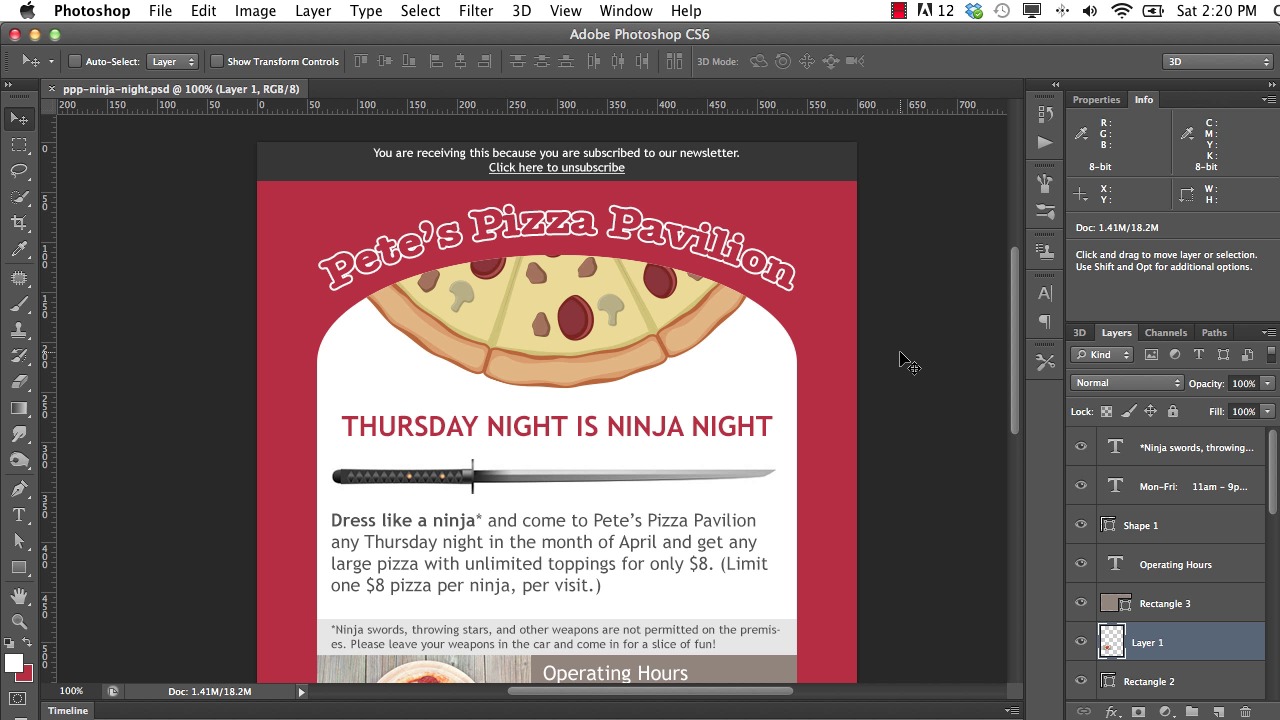Switch to the Properties tab
1280x720 pixels.
click(x=1096, y=100)
